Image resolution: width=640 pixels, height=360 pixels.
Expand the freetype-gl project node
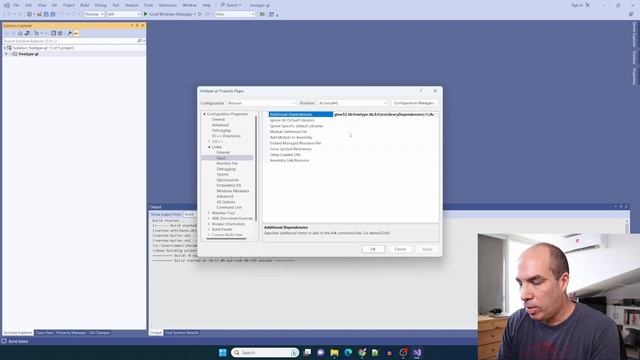[6, 54]
